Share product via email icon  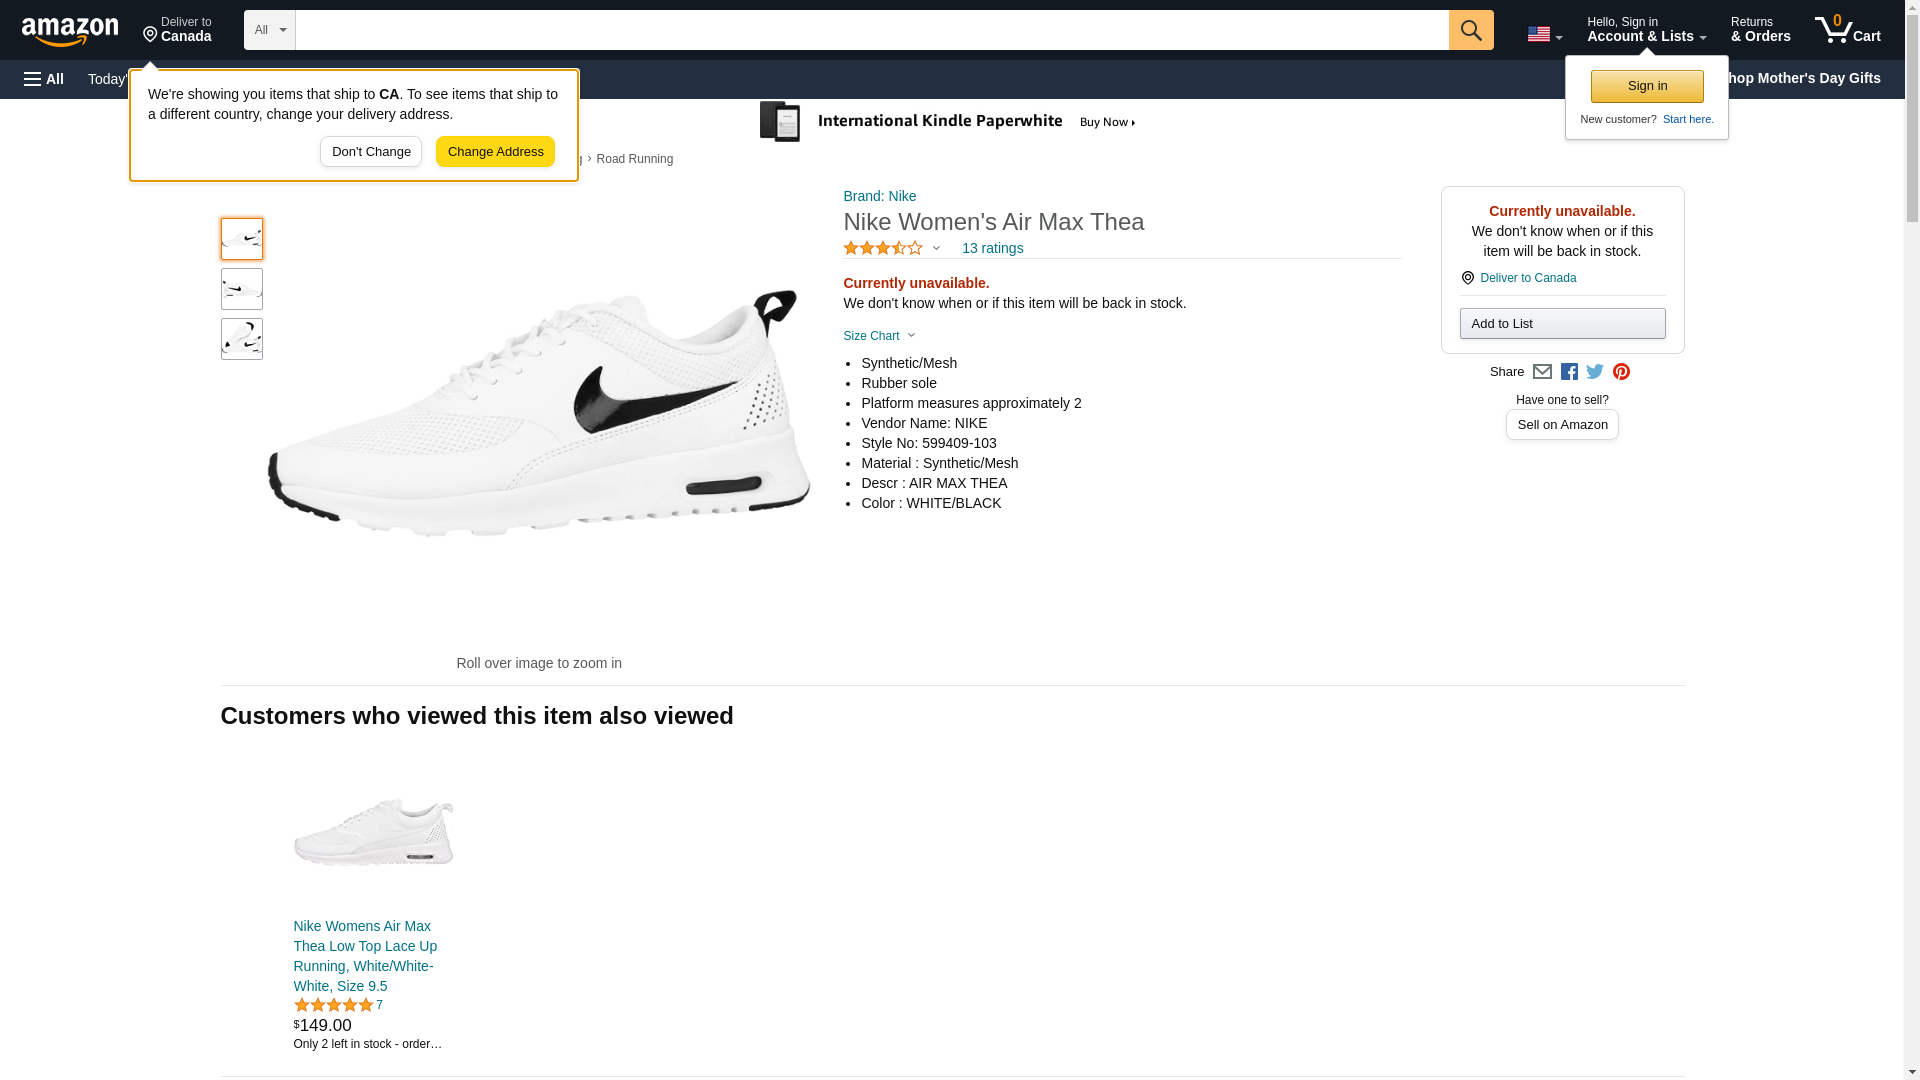[x=1542, y=372]
